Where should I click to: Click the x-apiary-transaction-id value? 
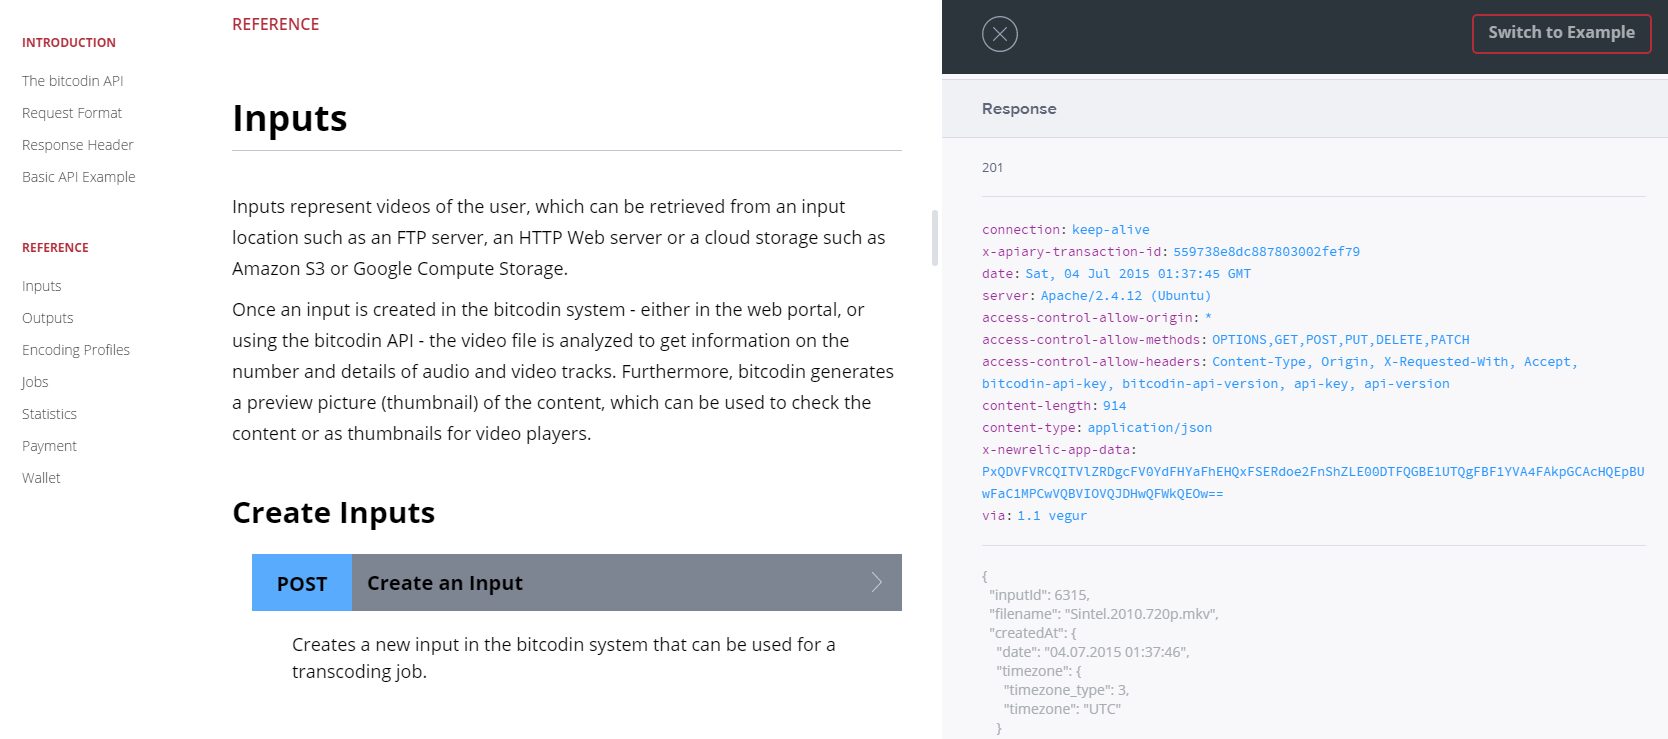click(x=1266, y=252)
